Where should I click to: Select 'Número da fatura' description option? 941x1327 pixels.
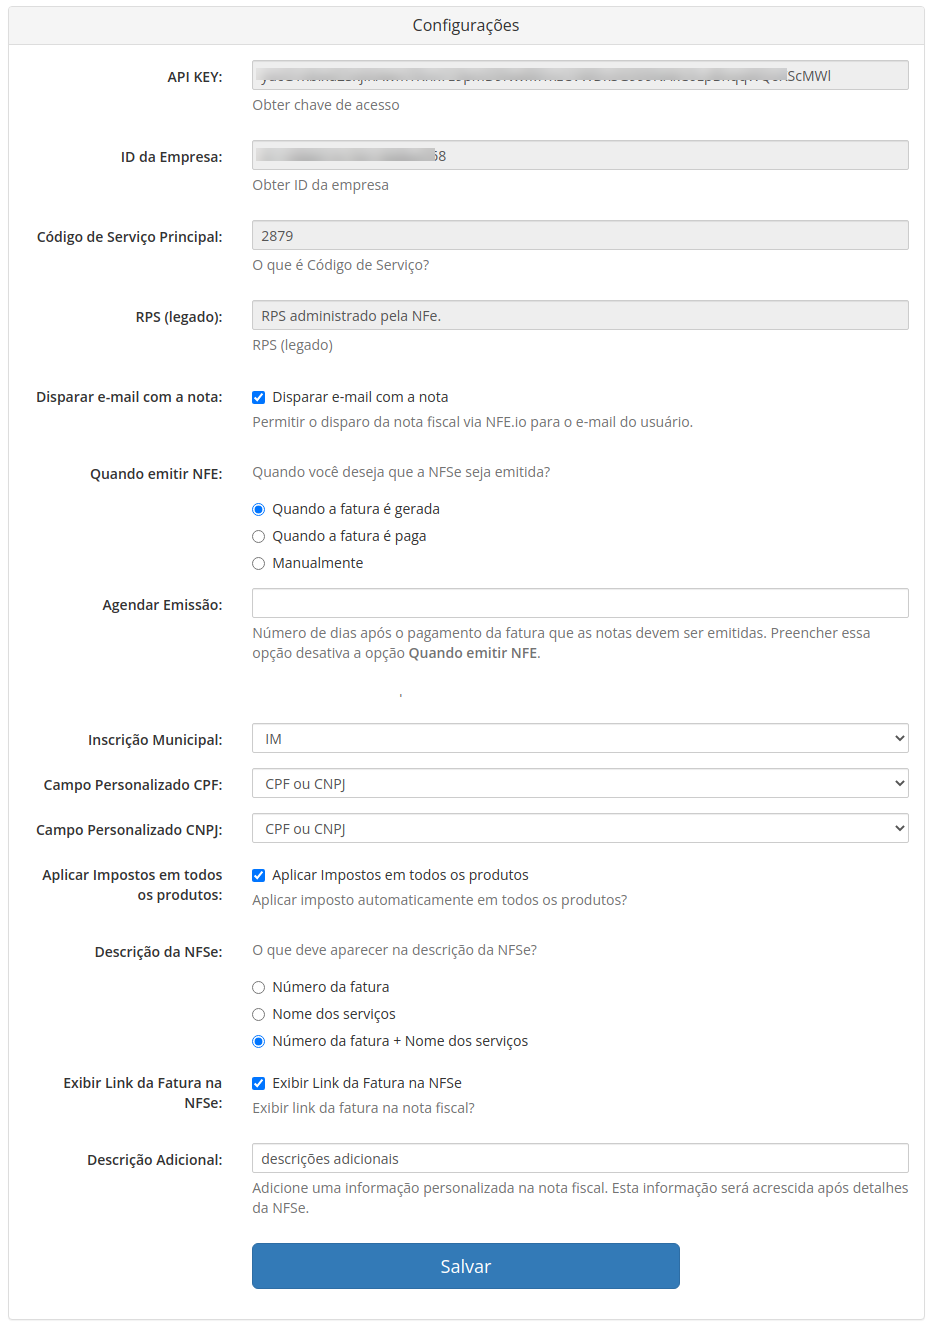[x=258, y=987]
